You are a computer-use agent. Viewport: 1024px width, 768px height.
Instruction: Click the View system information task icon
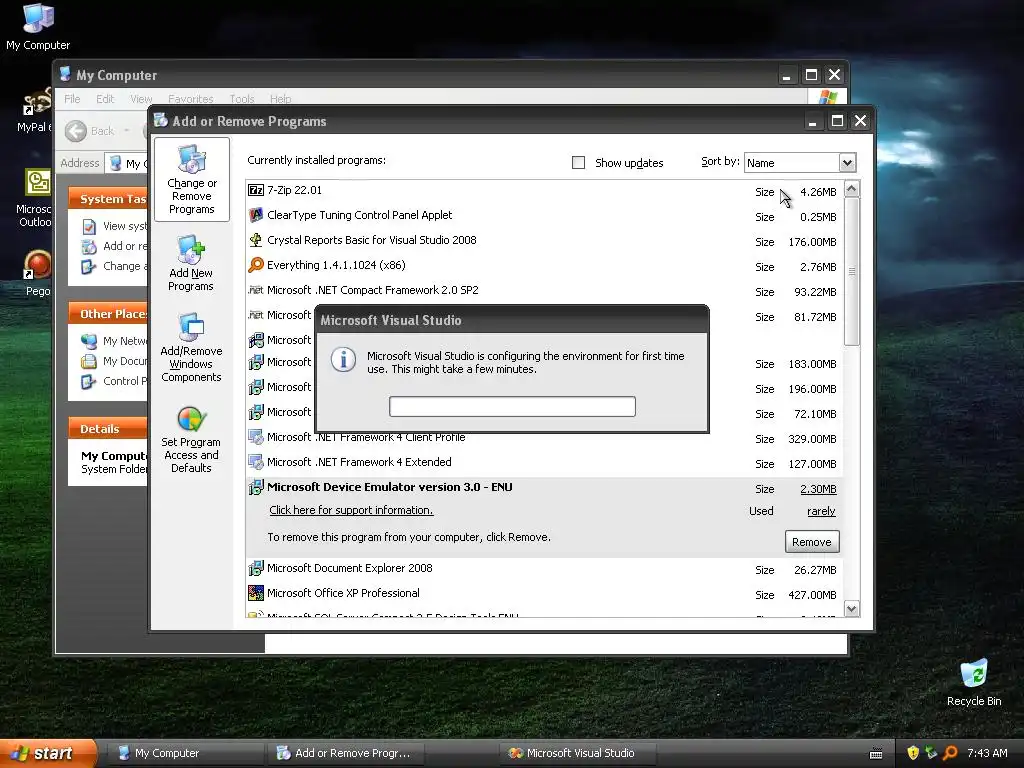pos(89,227)
